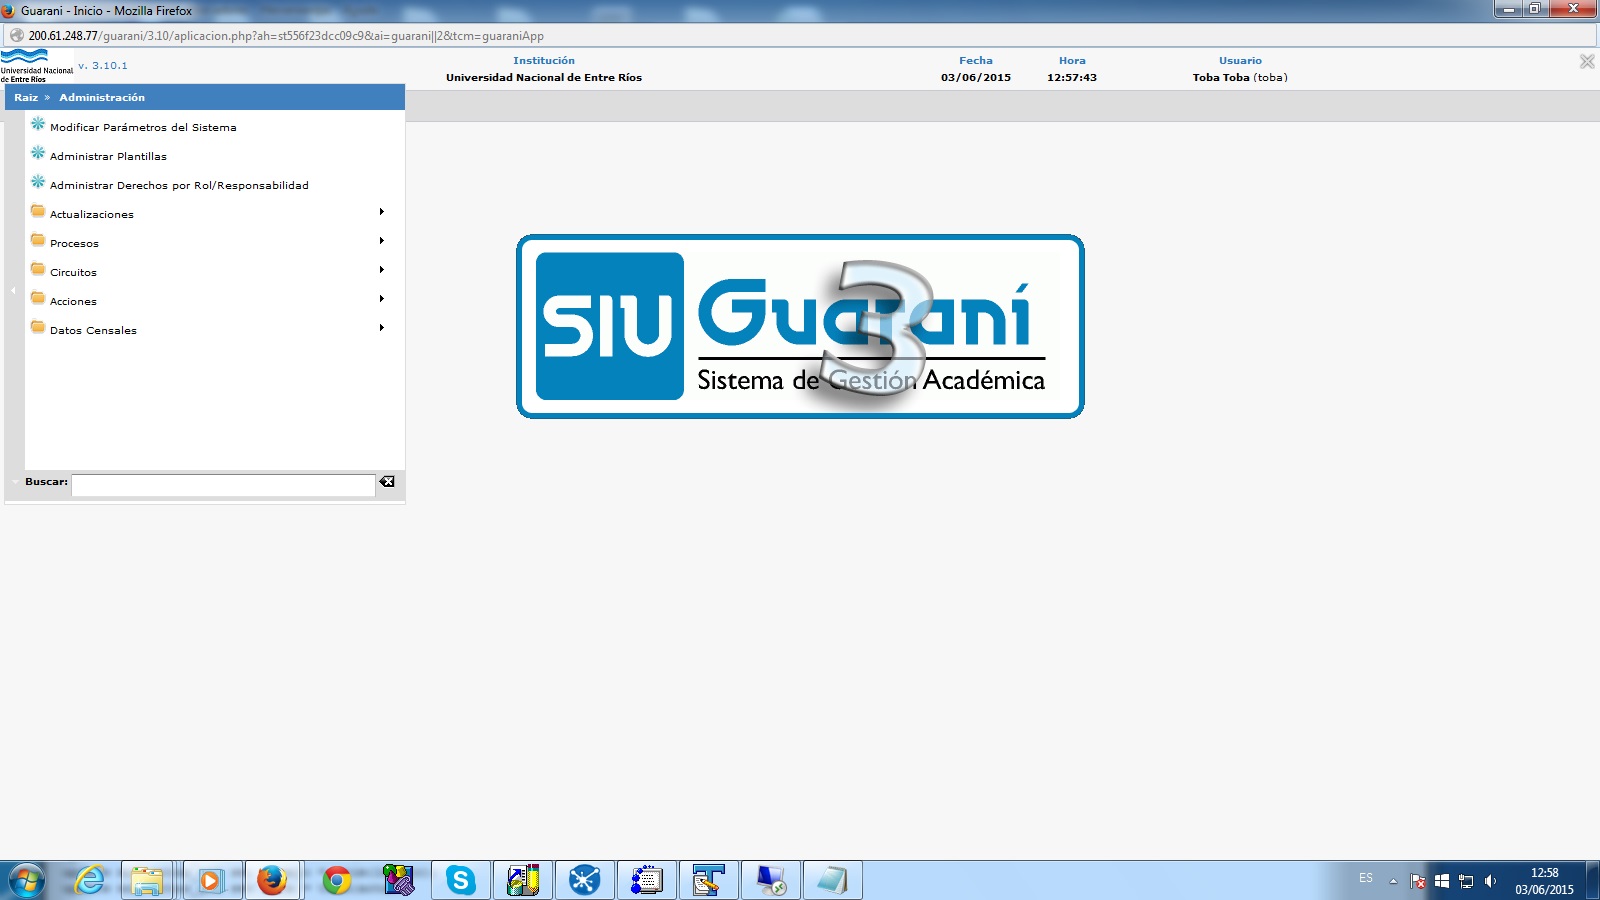Open Windows Media Player from taskbar
The height and width of the screenshot is (900, 1600).
click(210, 880)
